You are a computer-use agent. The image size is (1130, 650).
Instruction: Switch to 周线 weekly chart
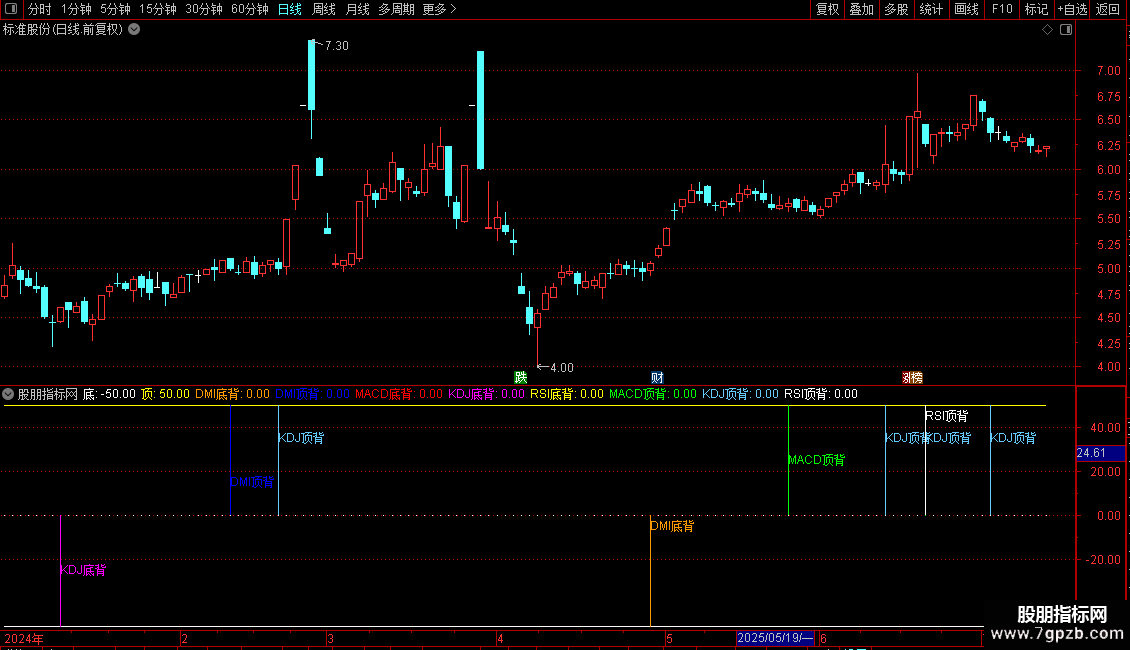click(324, 9)
